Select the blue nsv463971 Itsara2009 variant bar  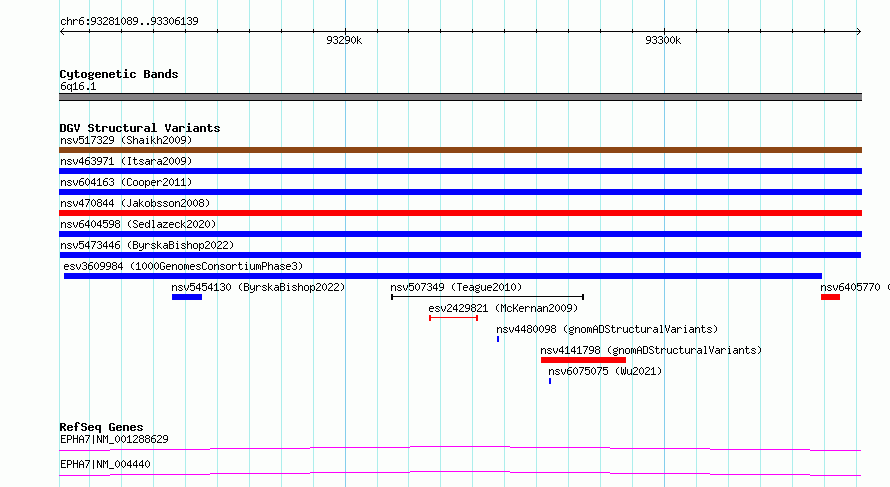460,171
